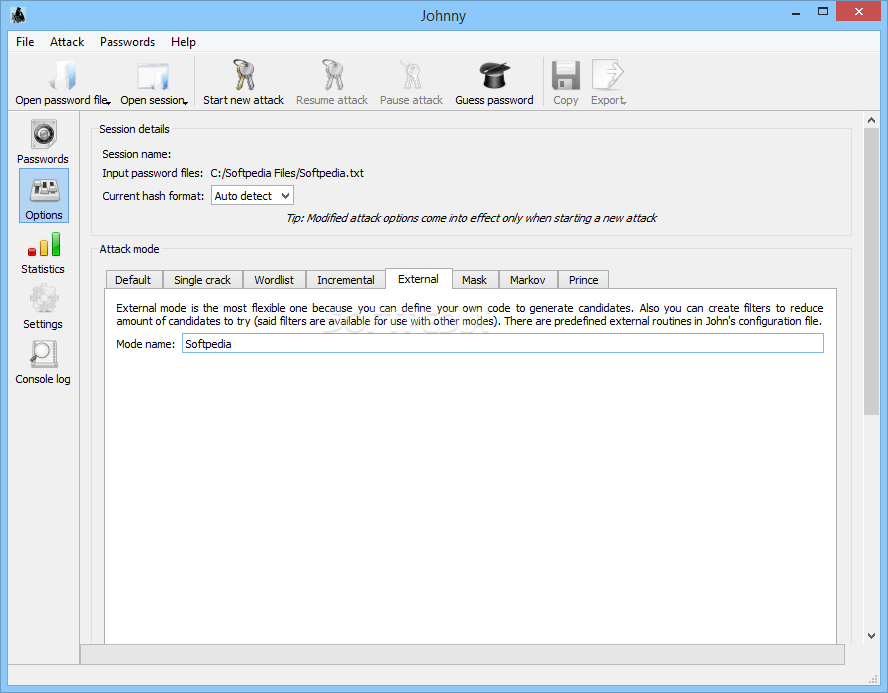Open the Passwords menu
Image resolution: width=888 pixels, height=693 pixels.
[127, 42]
